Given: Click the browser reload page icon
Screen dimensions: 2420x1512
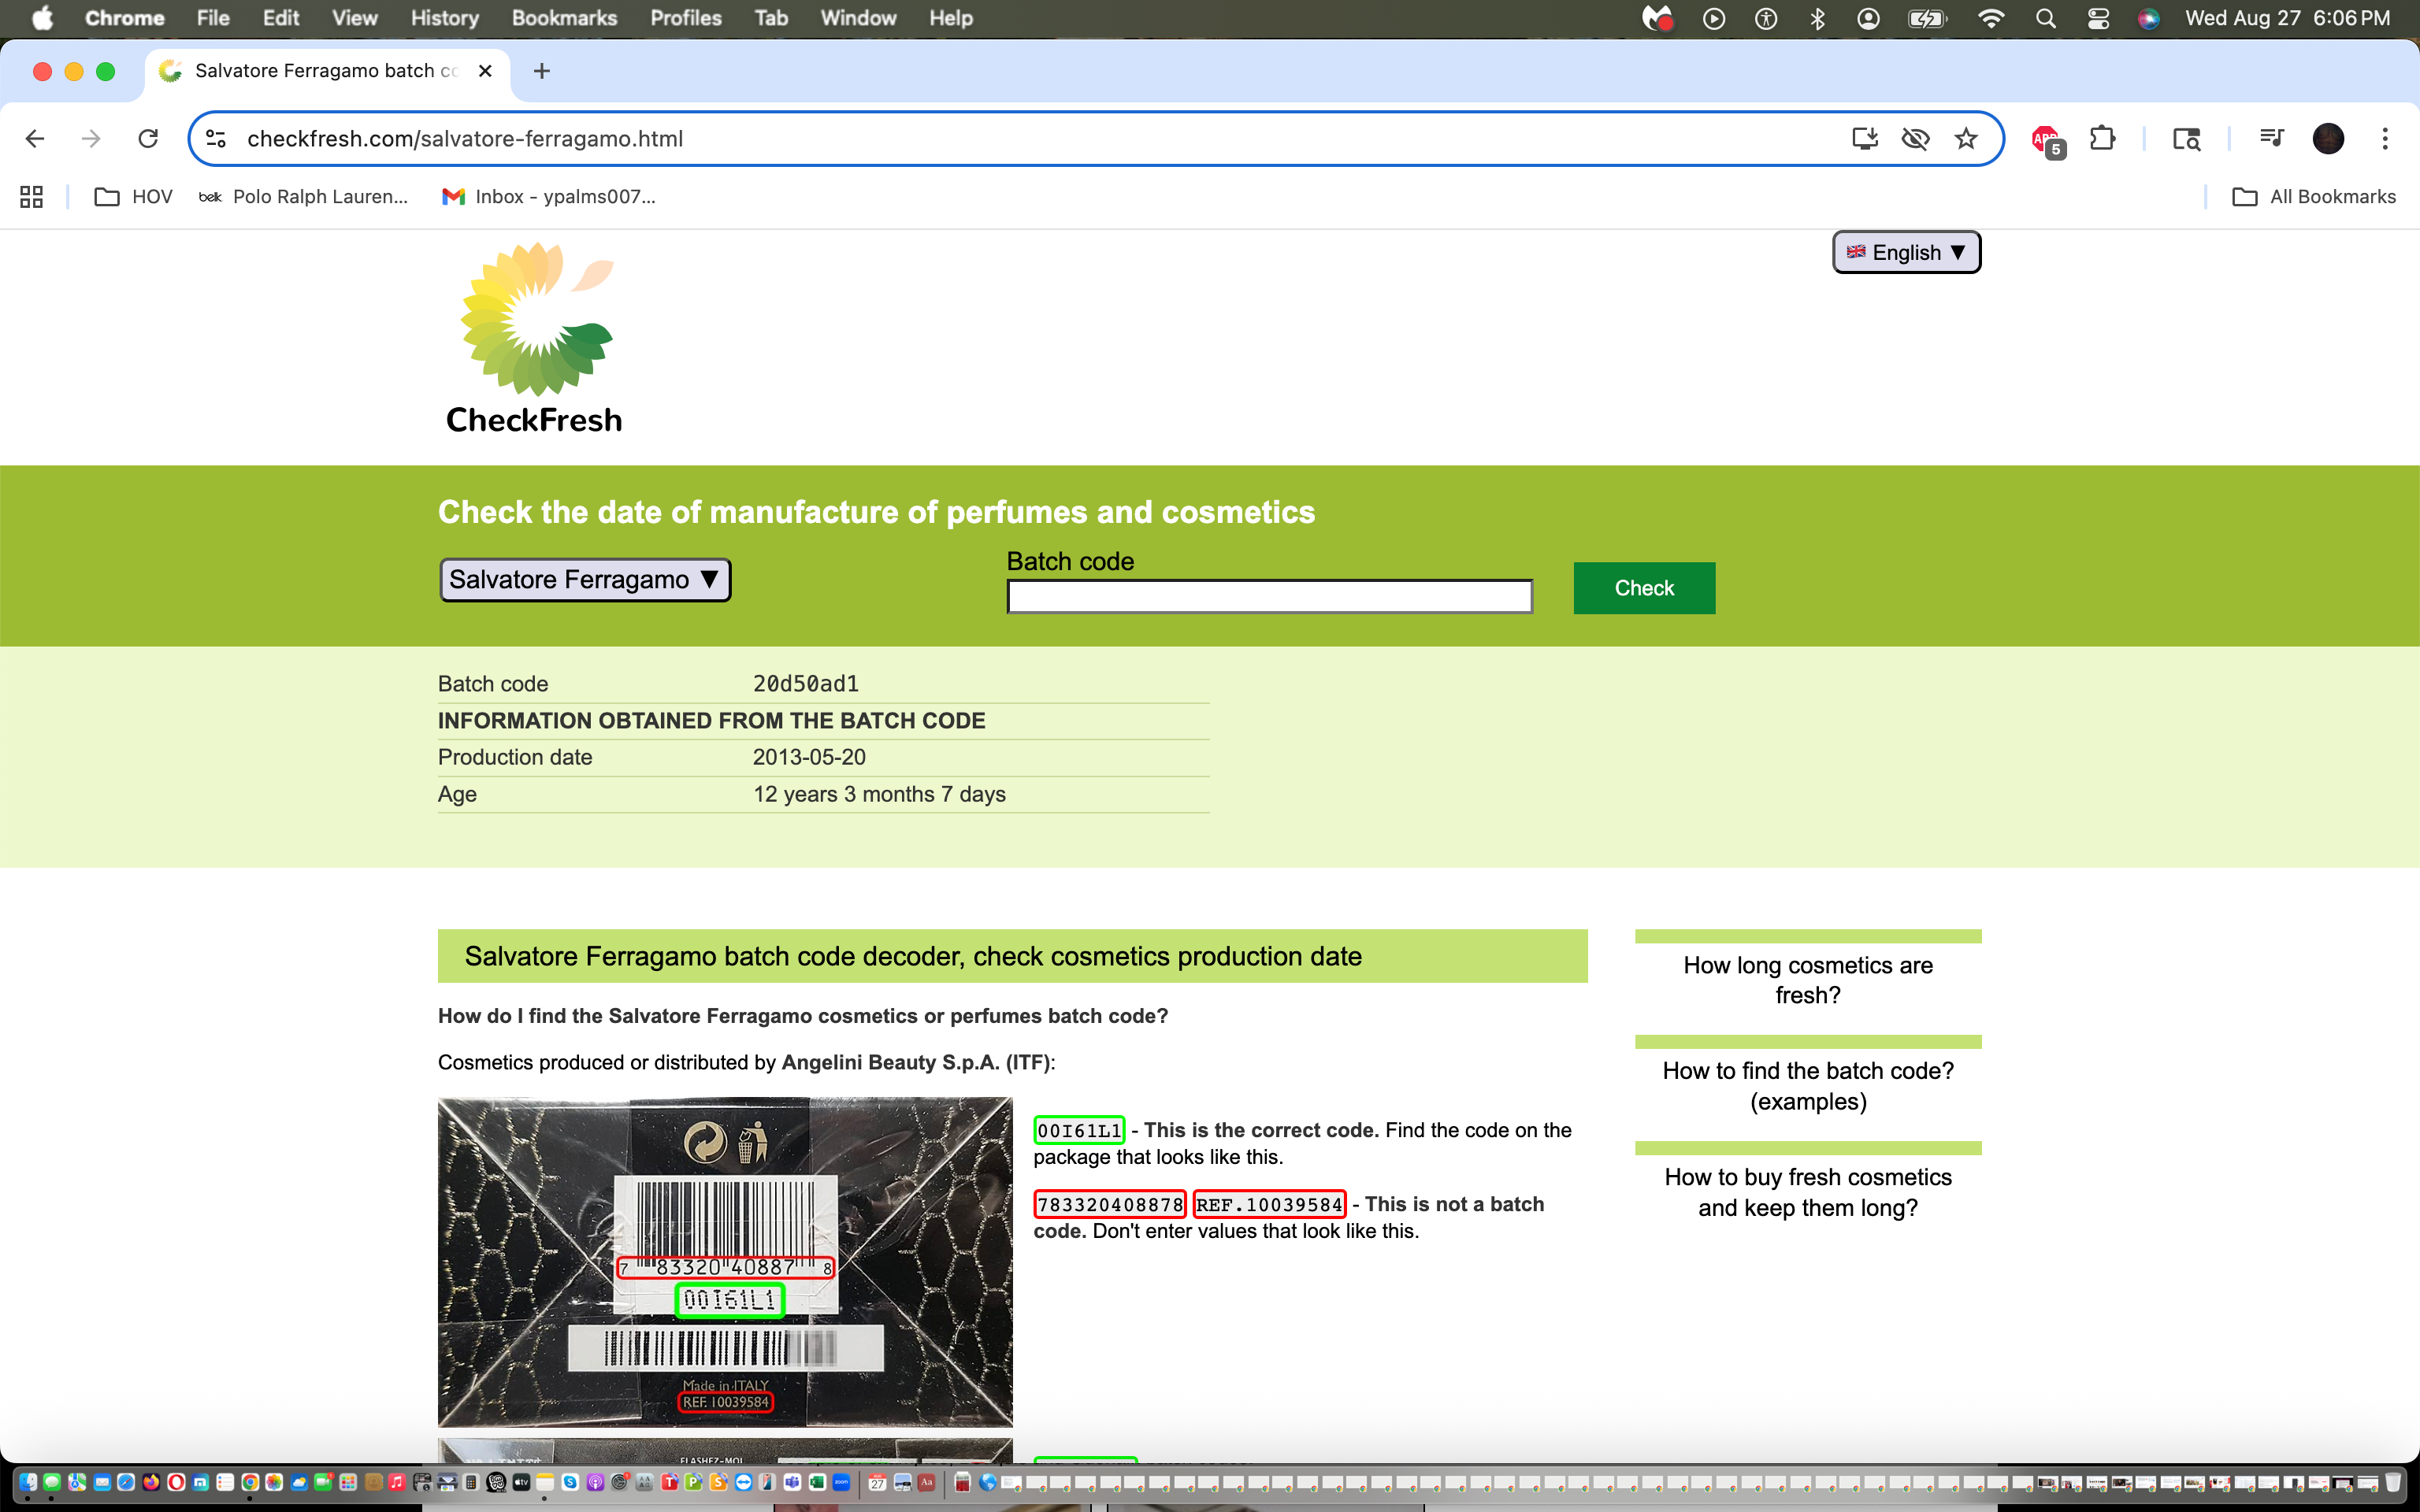Looking at the screenshot, I should tap(148, 139).
